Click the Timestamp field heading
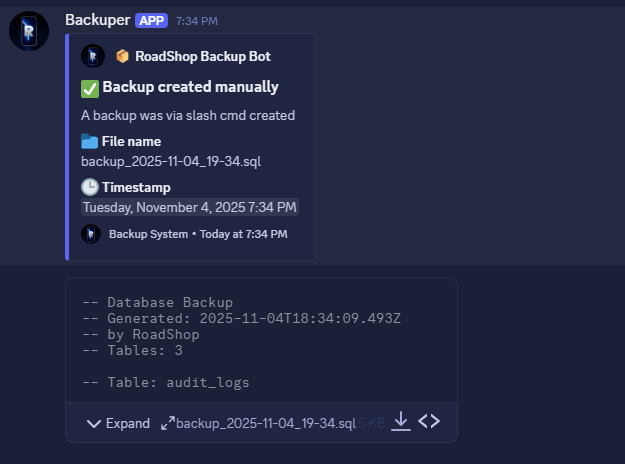 click(x=136, y=187)
